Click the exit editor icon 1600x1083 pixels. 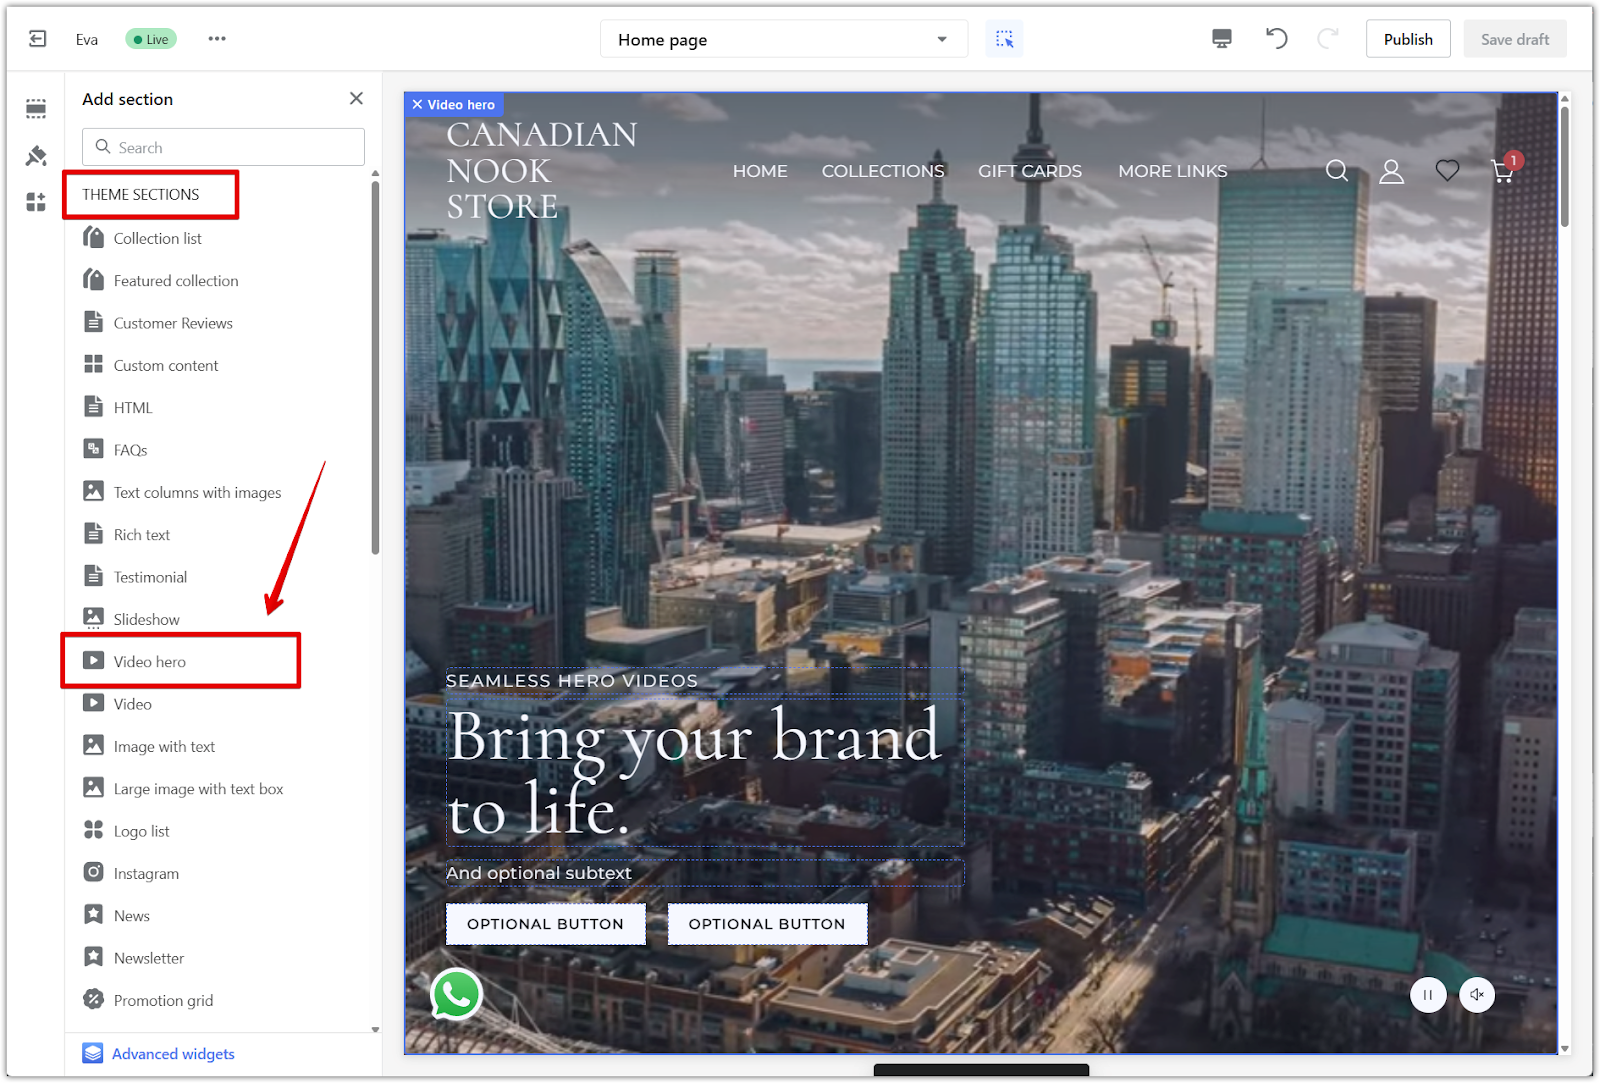coord(38,39)
